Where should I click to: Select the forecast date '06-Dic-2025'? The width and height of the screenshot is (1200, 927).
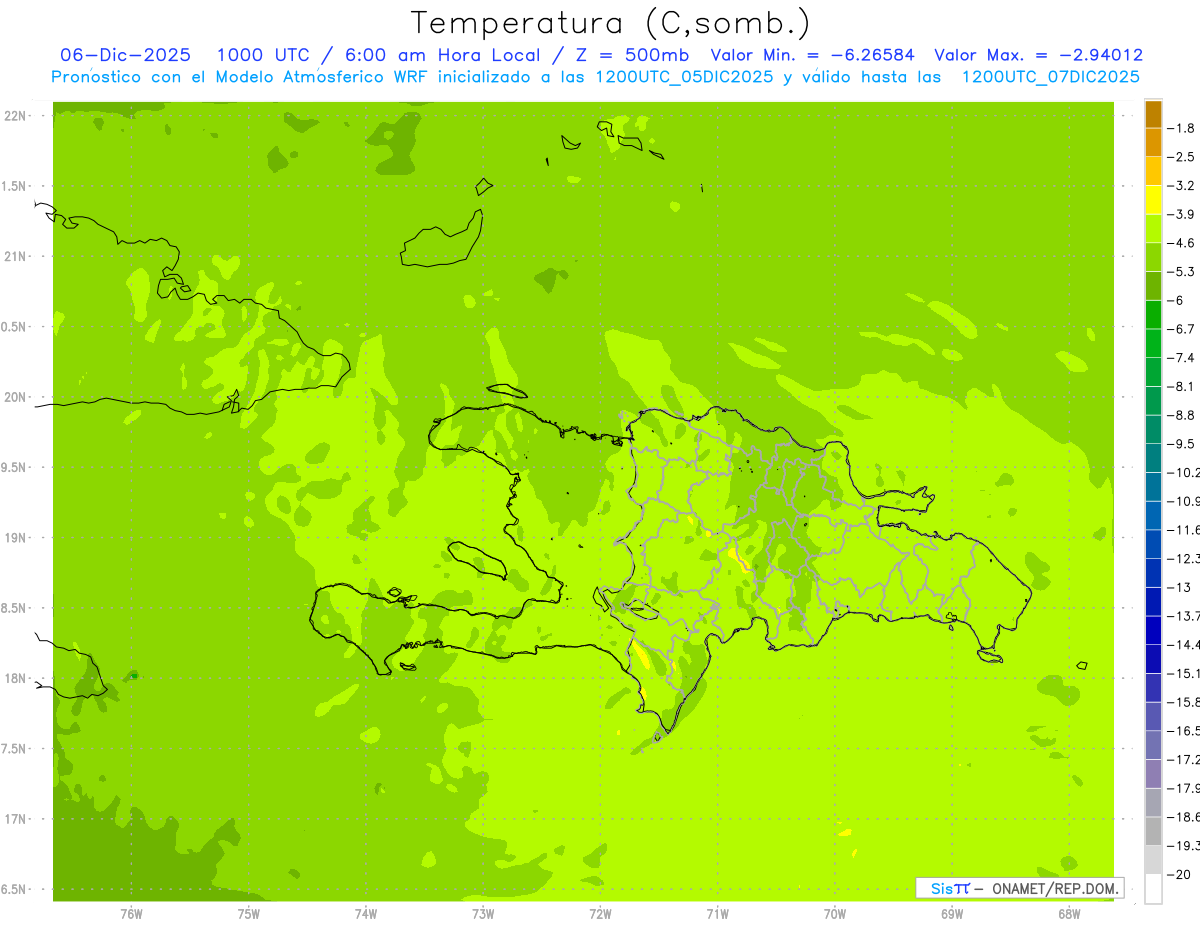[125, 55]
